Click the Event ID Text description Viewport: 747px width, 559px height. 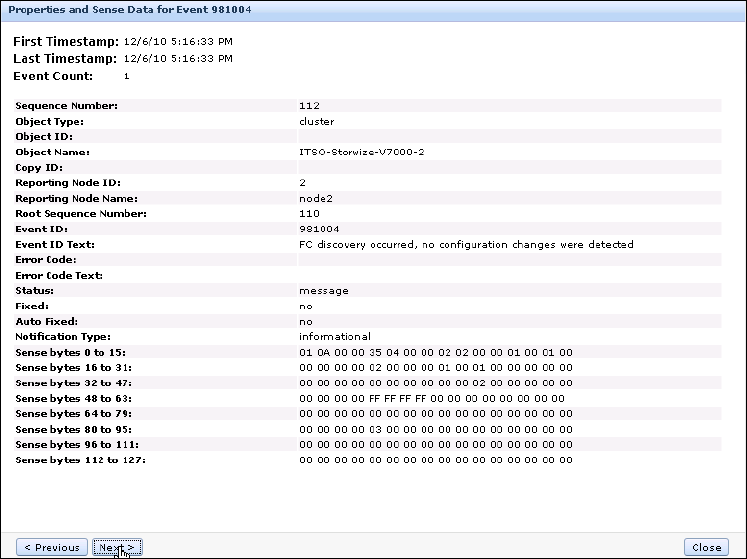click(465, 244)
